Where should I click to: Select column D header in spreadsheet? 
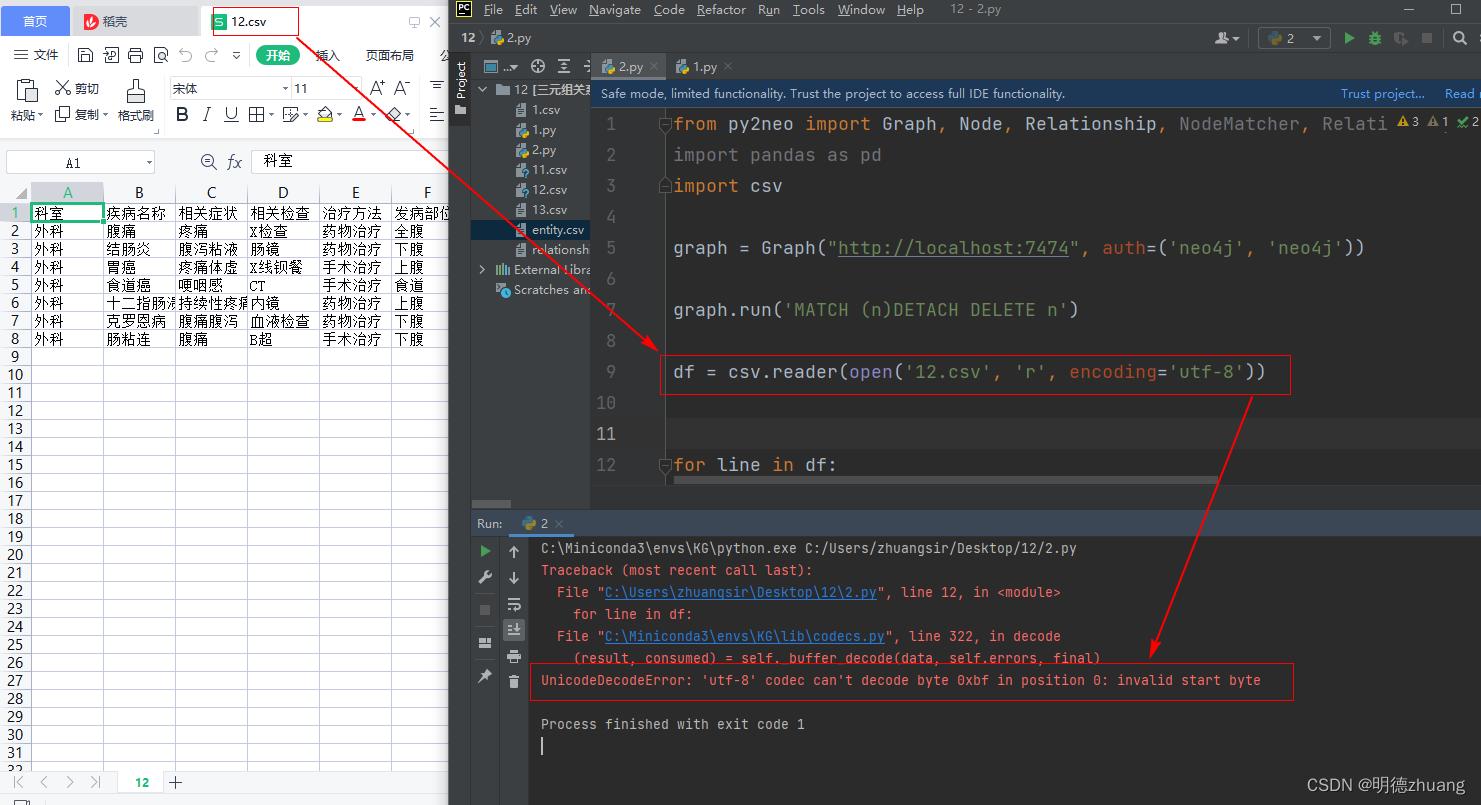click(x=283, y=192)
